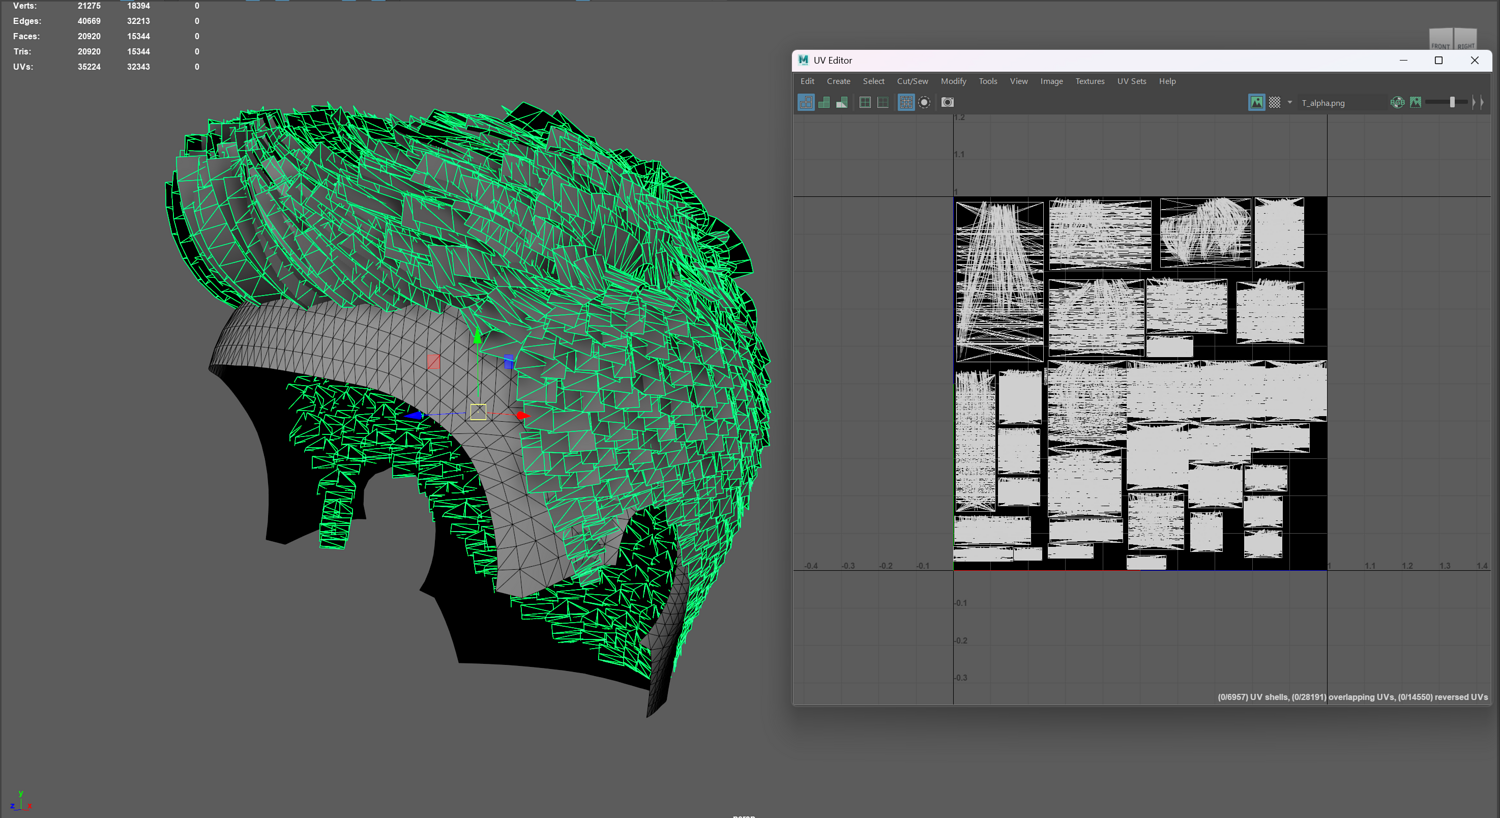Click the Maya logo in UV Editor title bar
This screenshot has height=818, width=1500.
coord(803,60)
